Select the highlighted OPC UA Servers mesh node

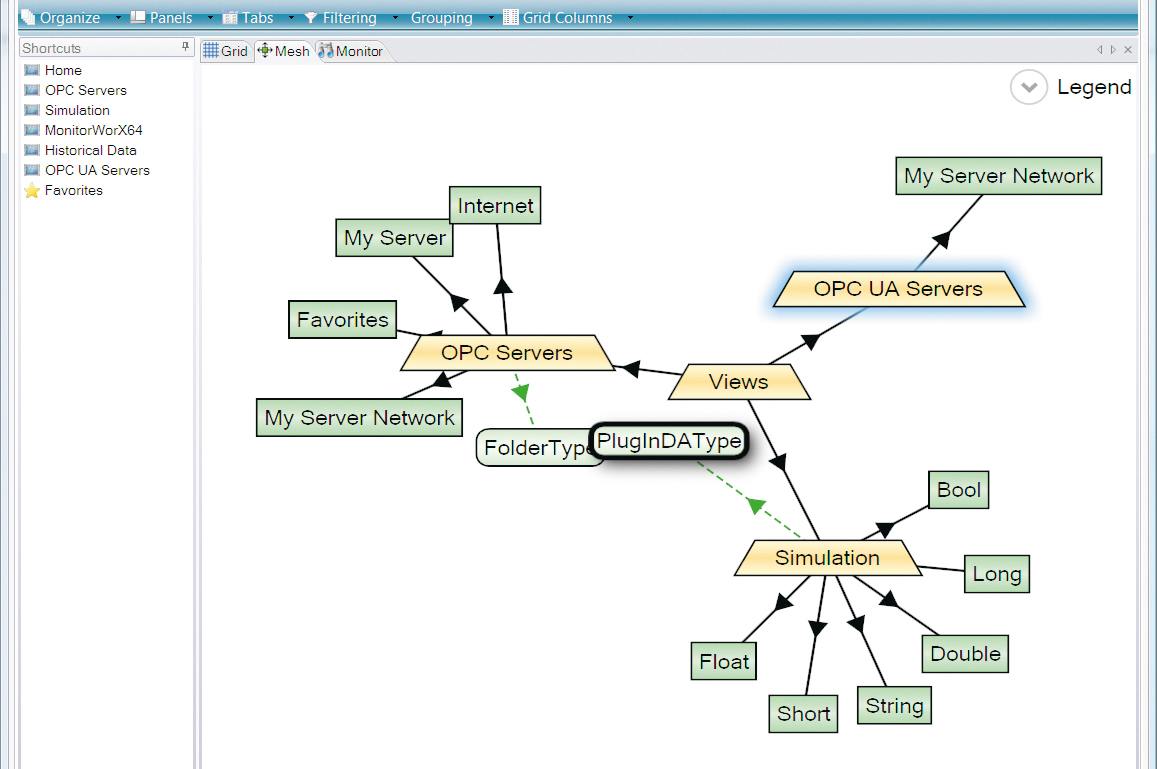point(899,289)
